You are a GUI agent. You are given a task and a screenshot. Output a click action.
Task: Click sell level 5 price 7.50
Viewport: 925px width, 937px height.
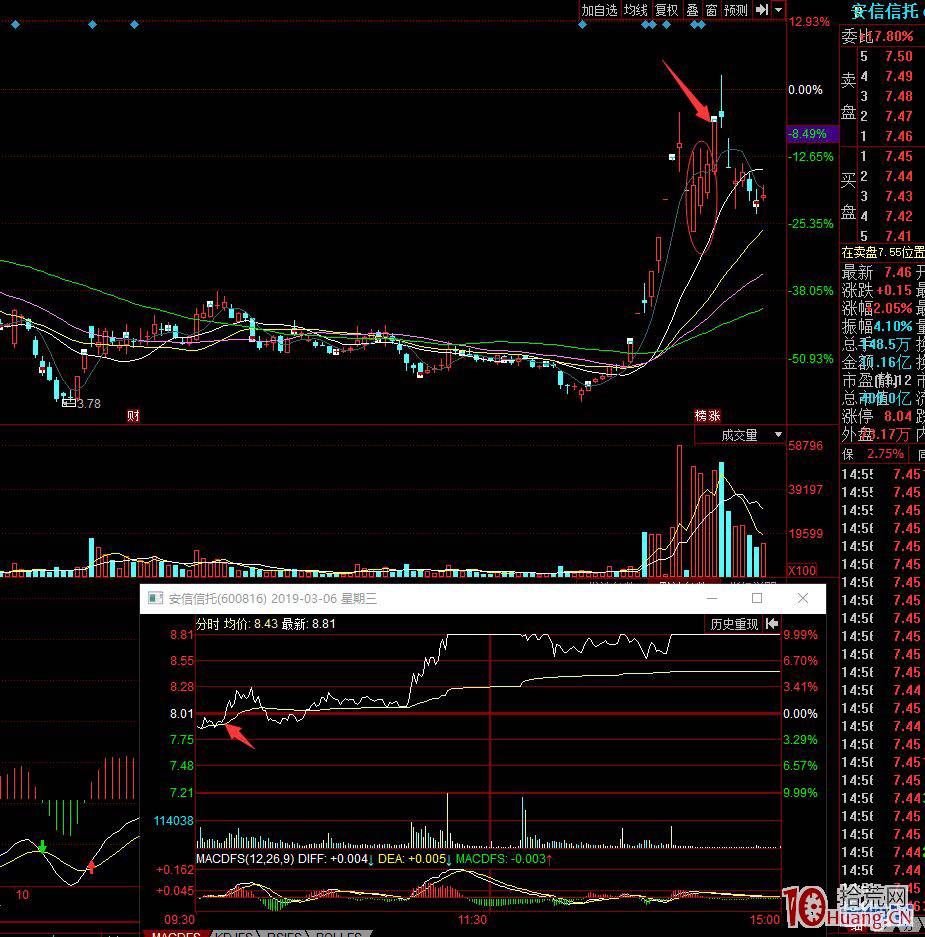point(899,56)
